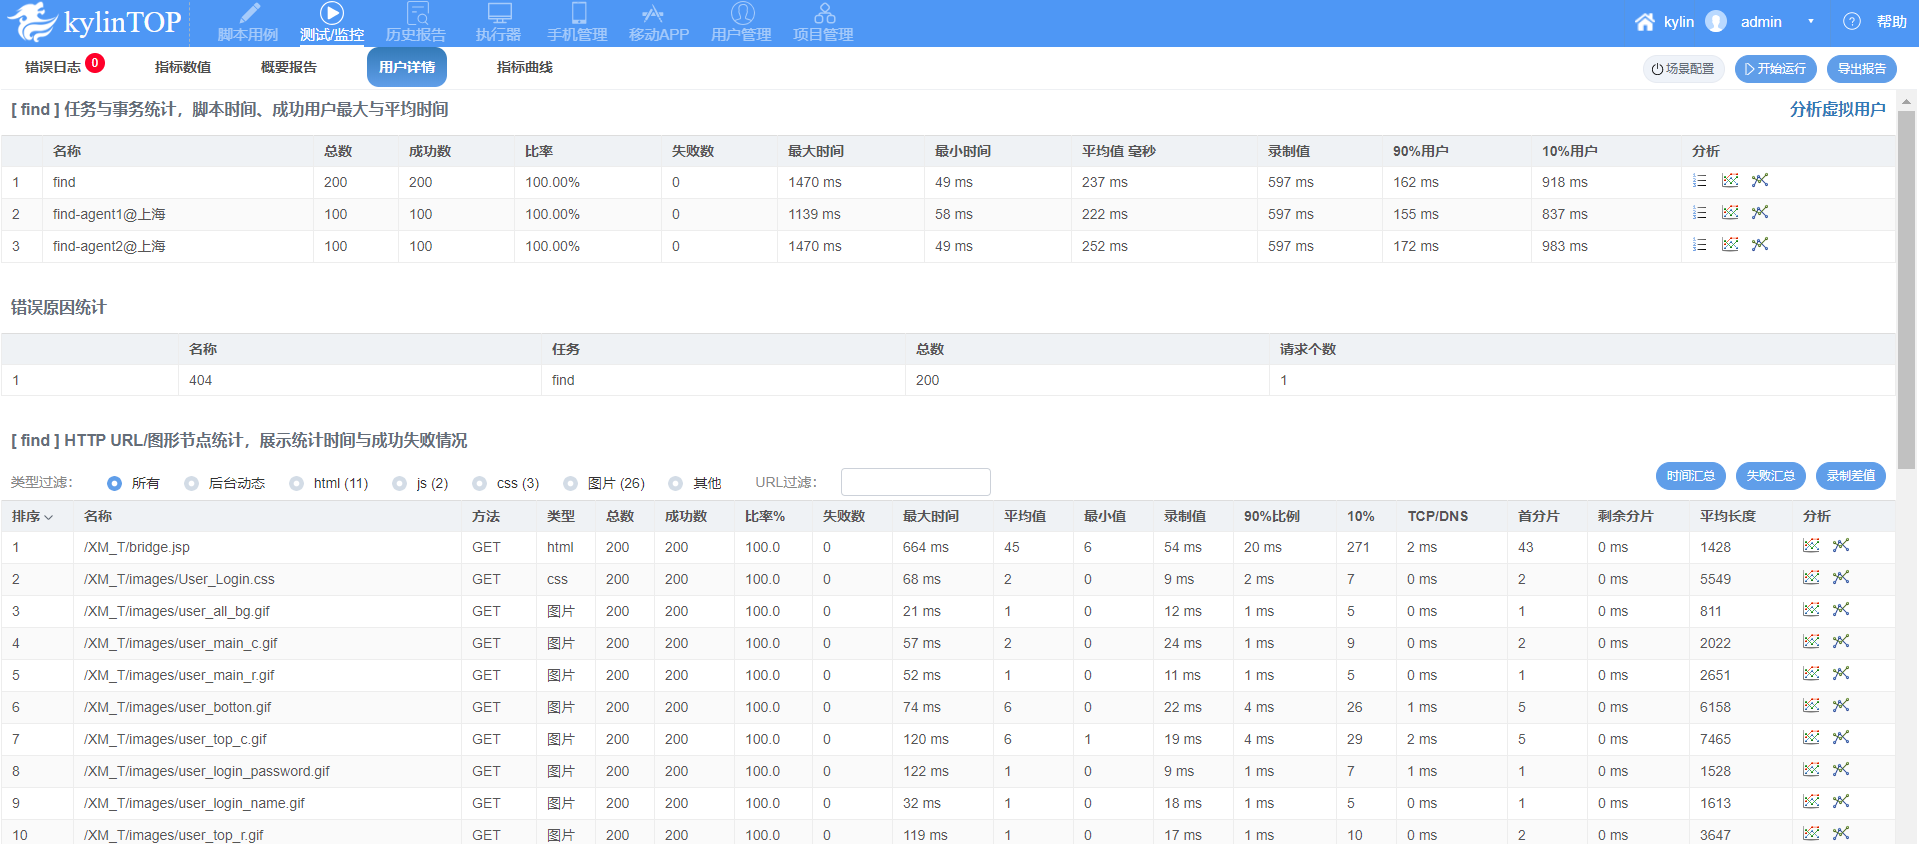Open chart icon for find-agent1@上海 row
This screenshot has width=1919, height=844.
point(1730,213)
